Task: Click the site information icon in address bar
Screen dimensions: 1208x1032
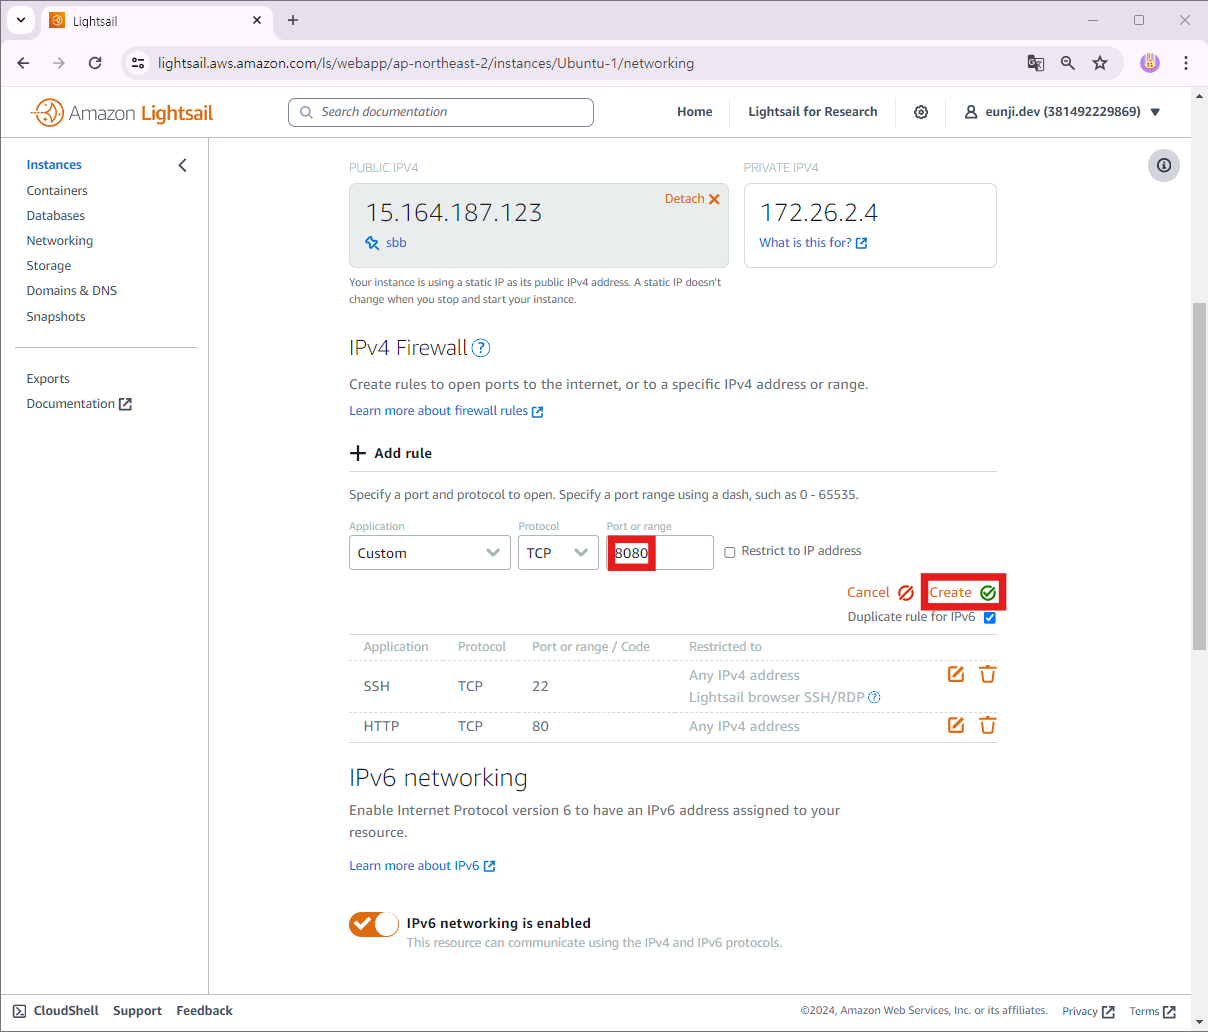Action: [x=139, y=63]
